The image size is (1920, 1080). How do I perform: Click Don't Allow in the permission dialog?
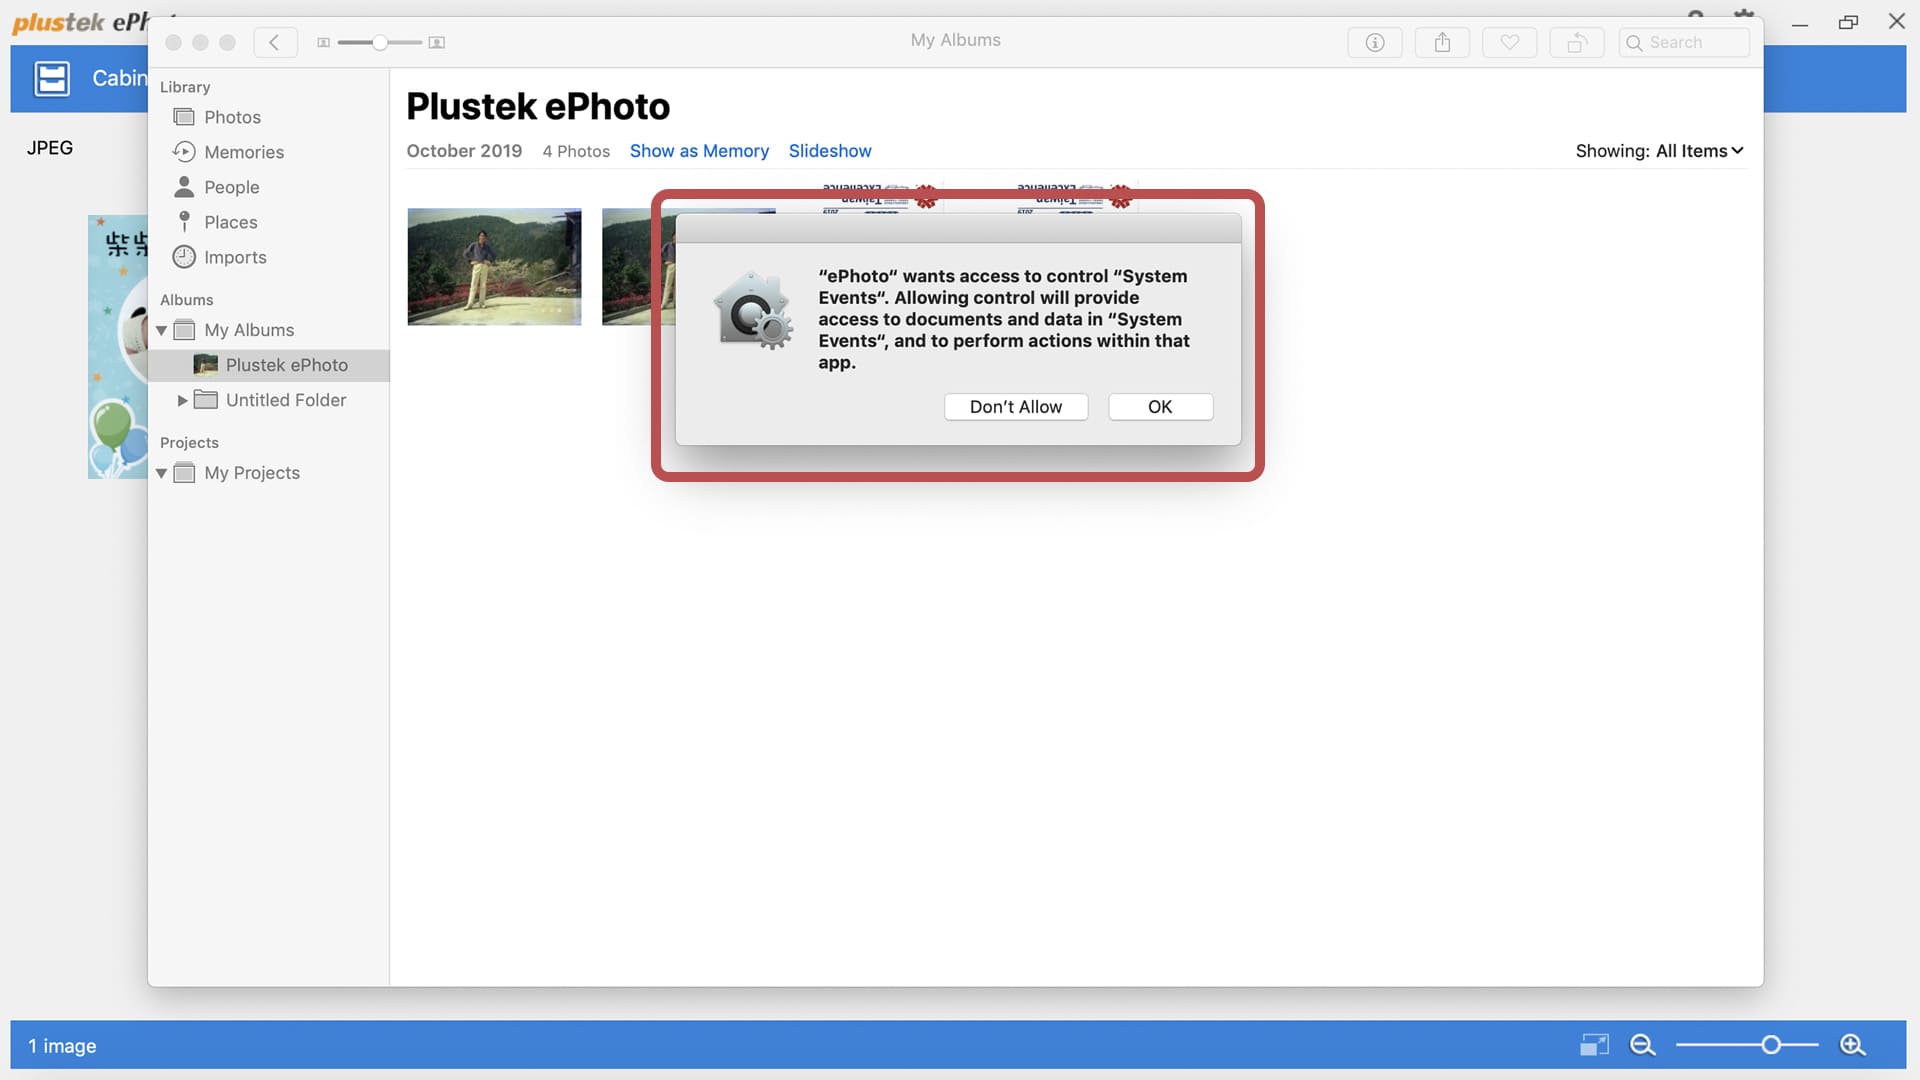1016,407
